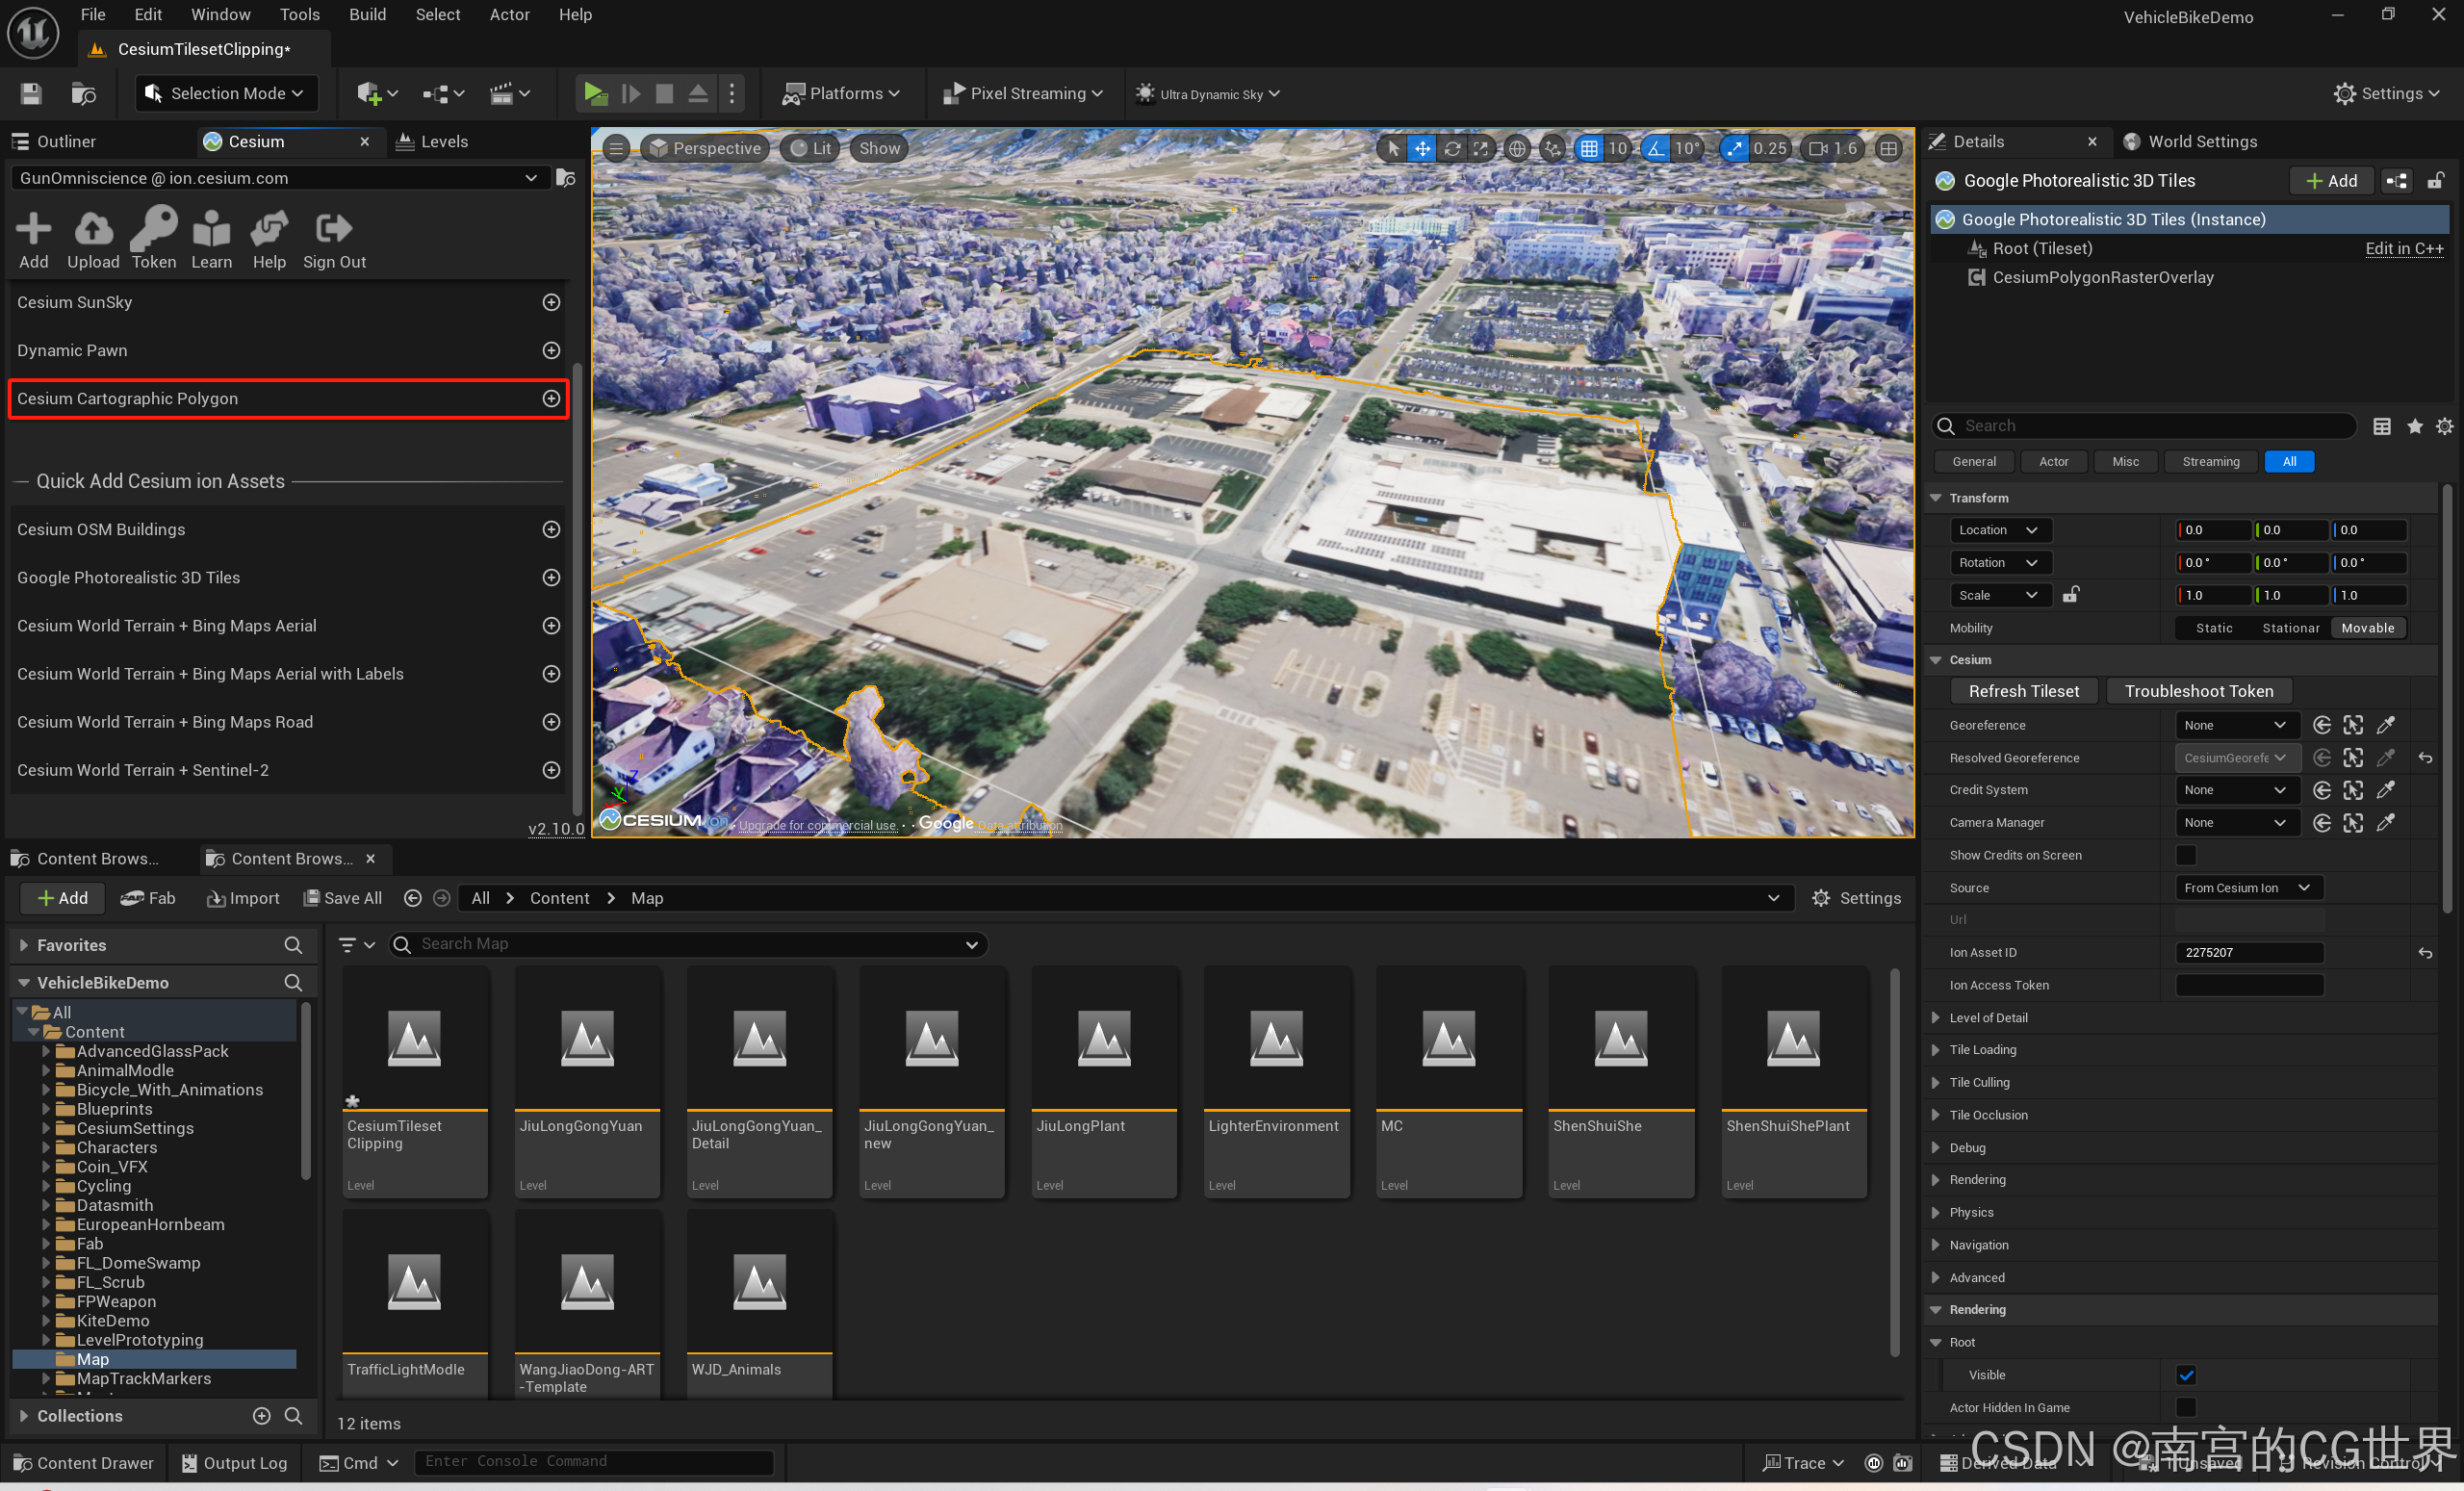
Task: Open the Content Drawer
Action: point(84,1462)
